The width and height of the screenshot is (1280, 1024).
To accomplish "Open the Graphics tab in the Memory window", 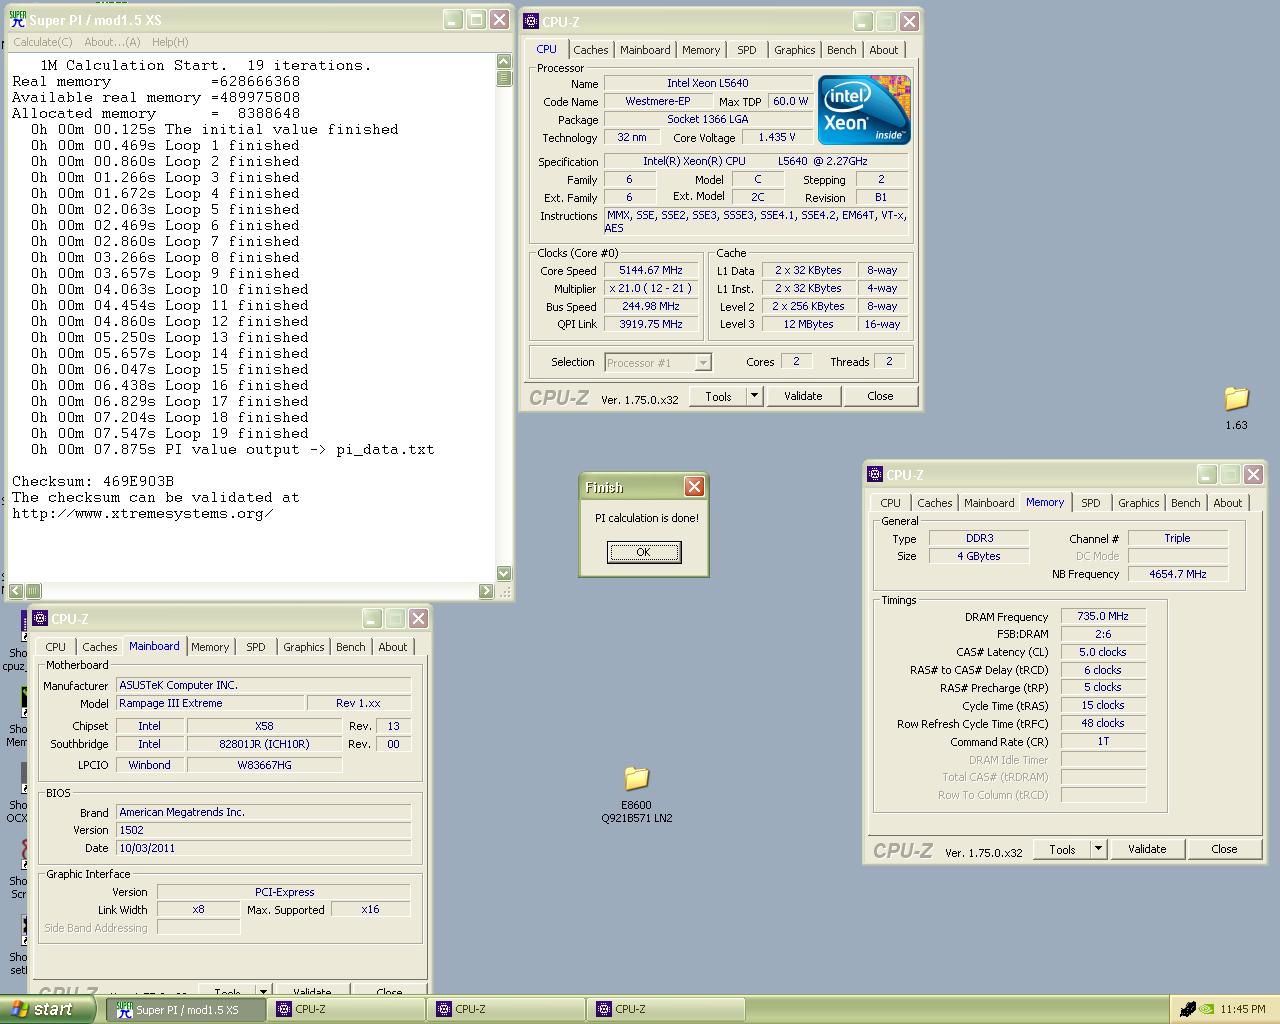I will (1139, 503).
